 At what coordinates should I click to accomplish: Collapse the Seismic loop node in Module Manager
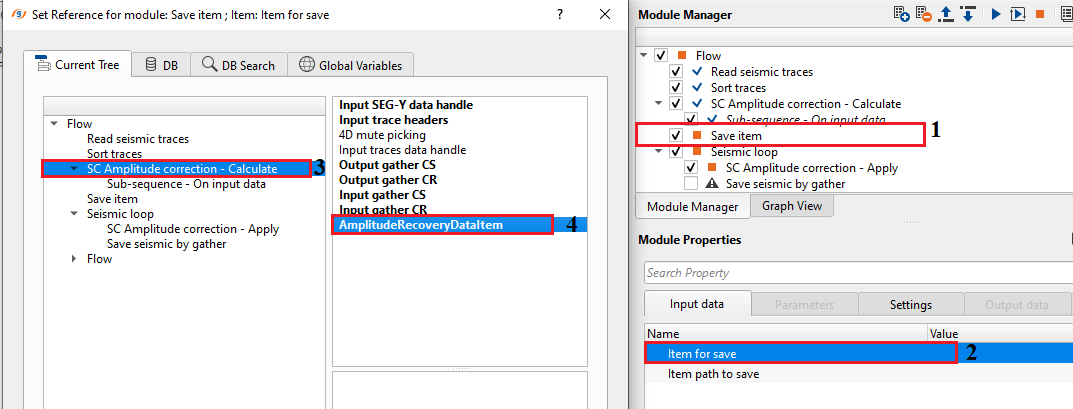tap(658, 152)
